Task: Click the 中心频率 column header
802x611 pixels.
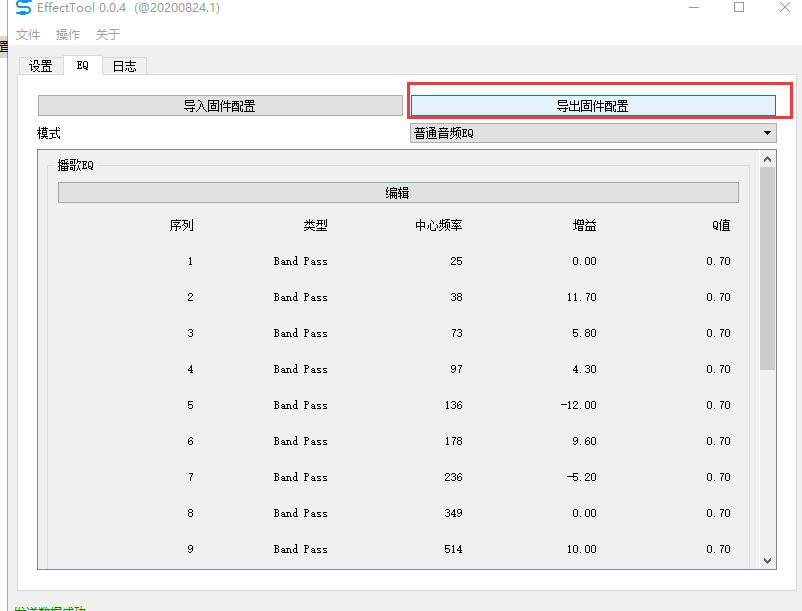Action: [439, 225]
